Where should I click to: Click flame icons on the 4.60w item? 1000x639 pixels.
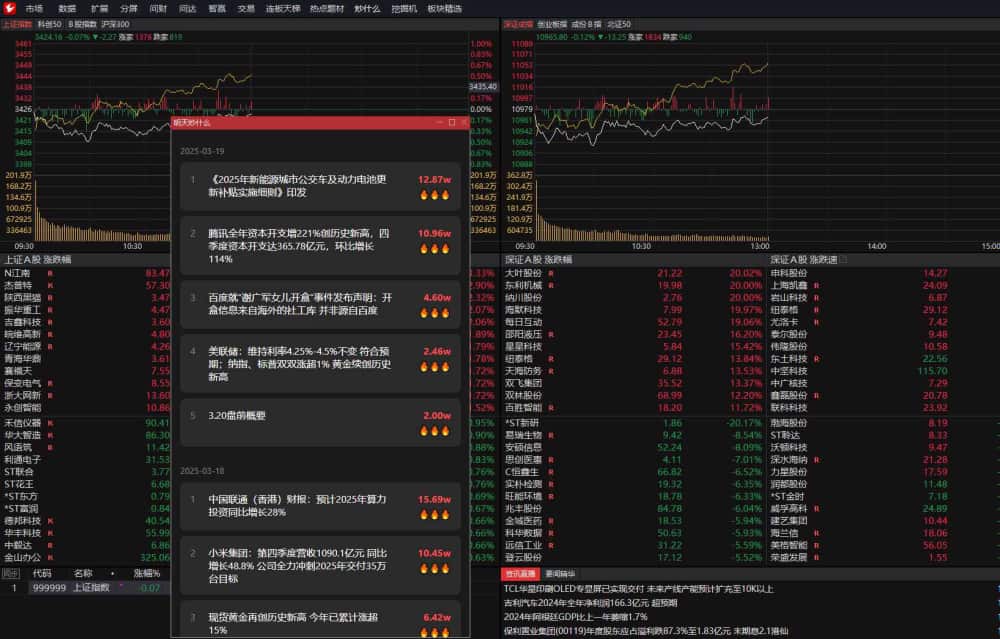coord(435,313)
